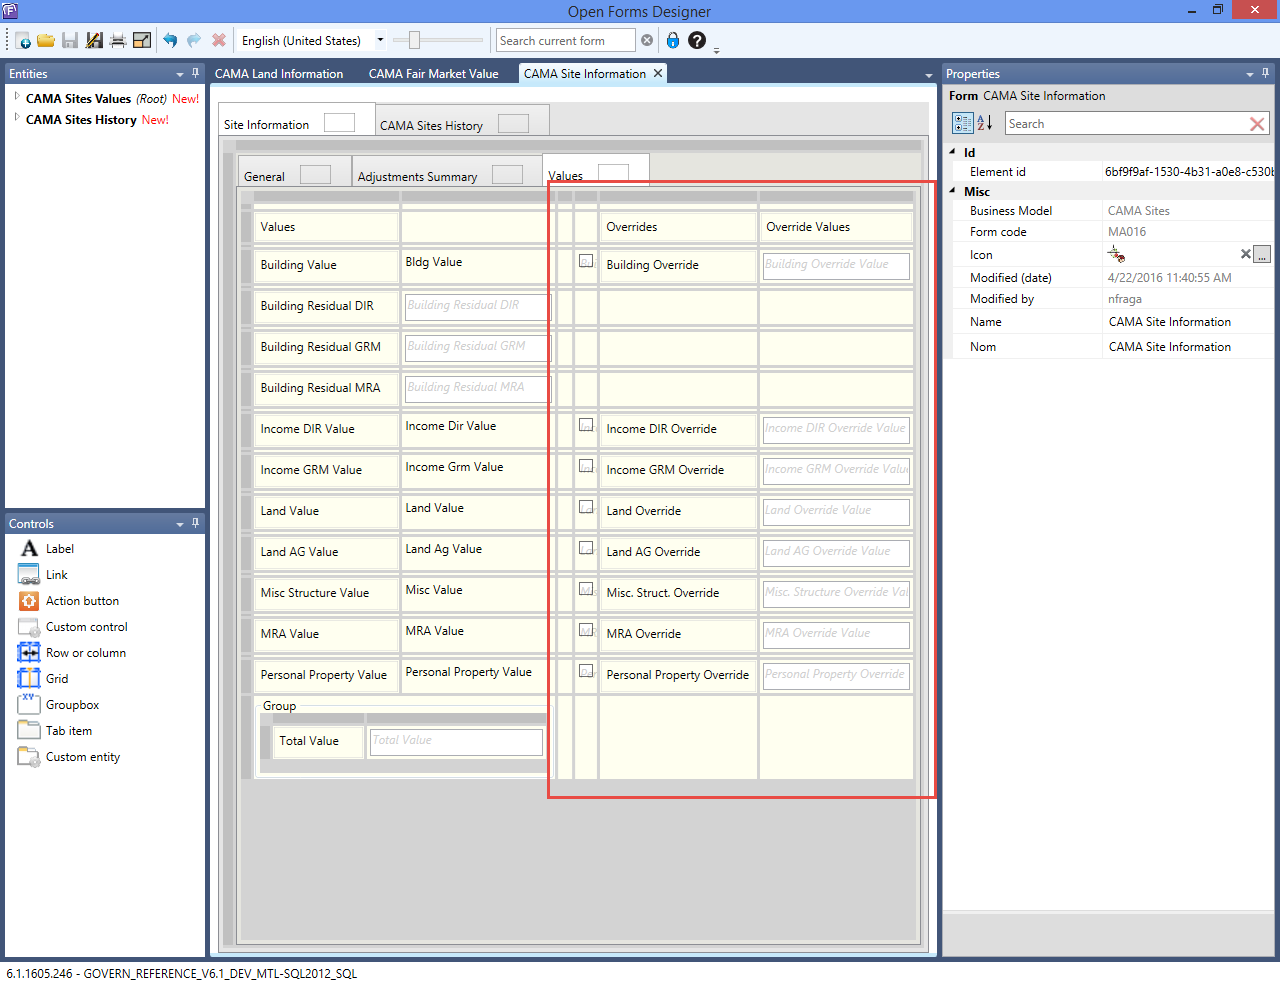This screenshot has width=1280, height=984.
Task: Open the Adjustments Summary tab
Action: (417, 176)
